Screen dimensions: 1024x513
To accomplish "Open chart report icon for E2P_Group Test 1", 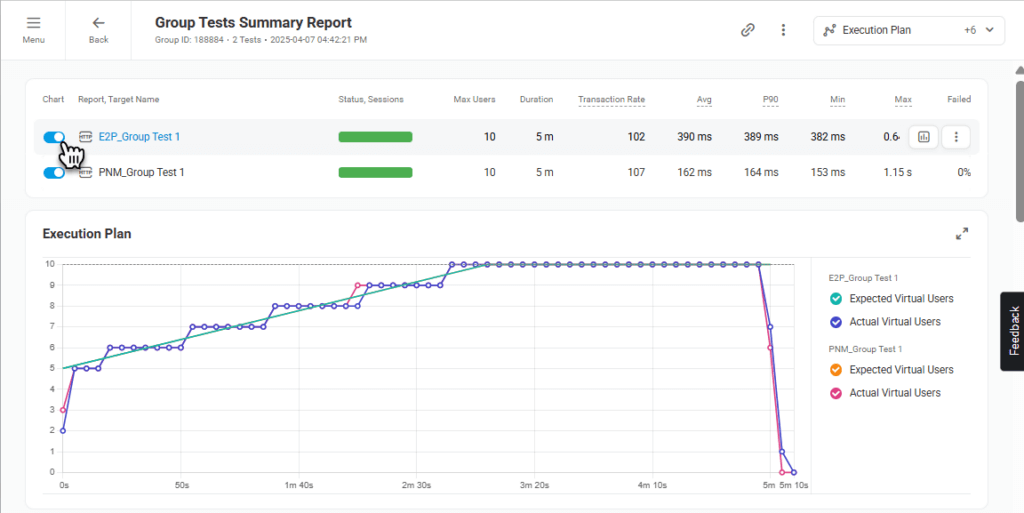I will [923, 137].
